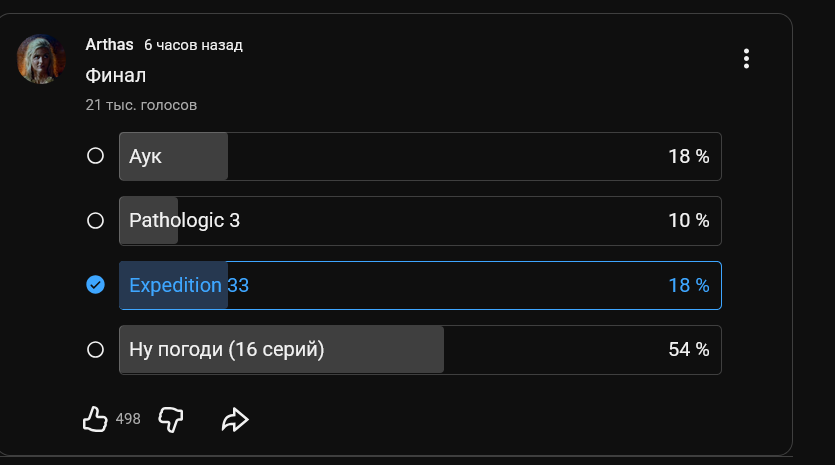Vote by clicking the Аук option text
The height and width of the screenshot is (465, 835).
(x=146, y=156)
